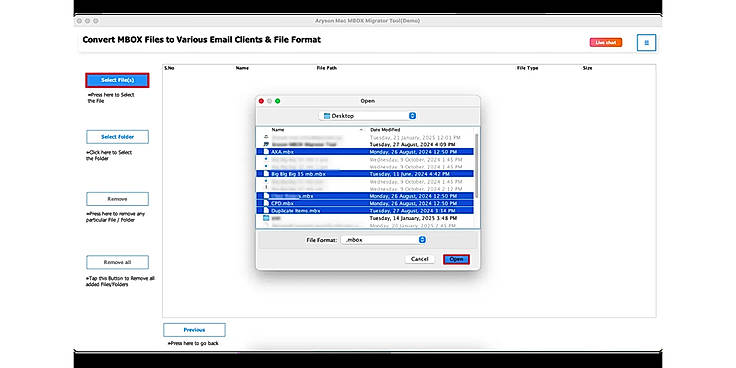Confirm with the Open button in dialog
The height and width of the screenshot is (368, 736).
(456, 259)
